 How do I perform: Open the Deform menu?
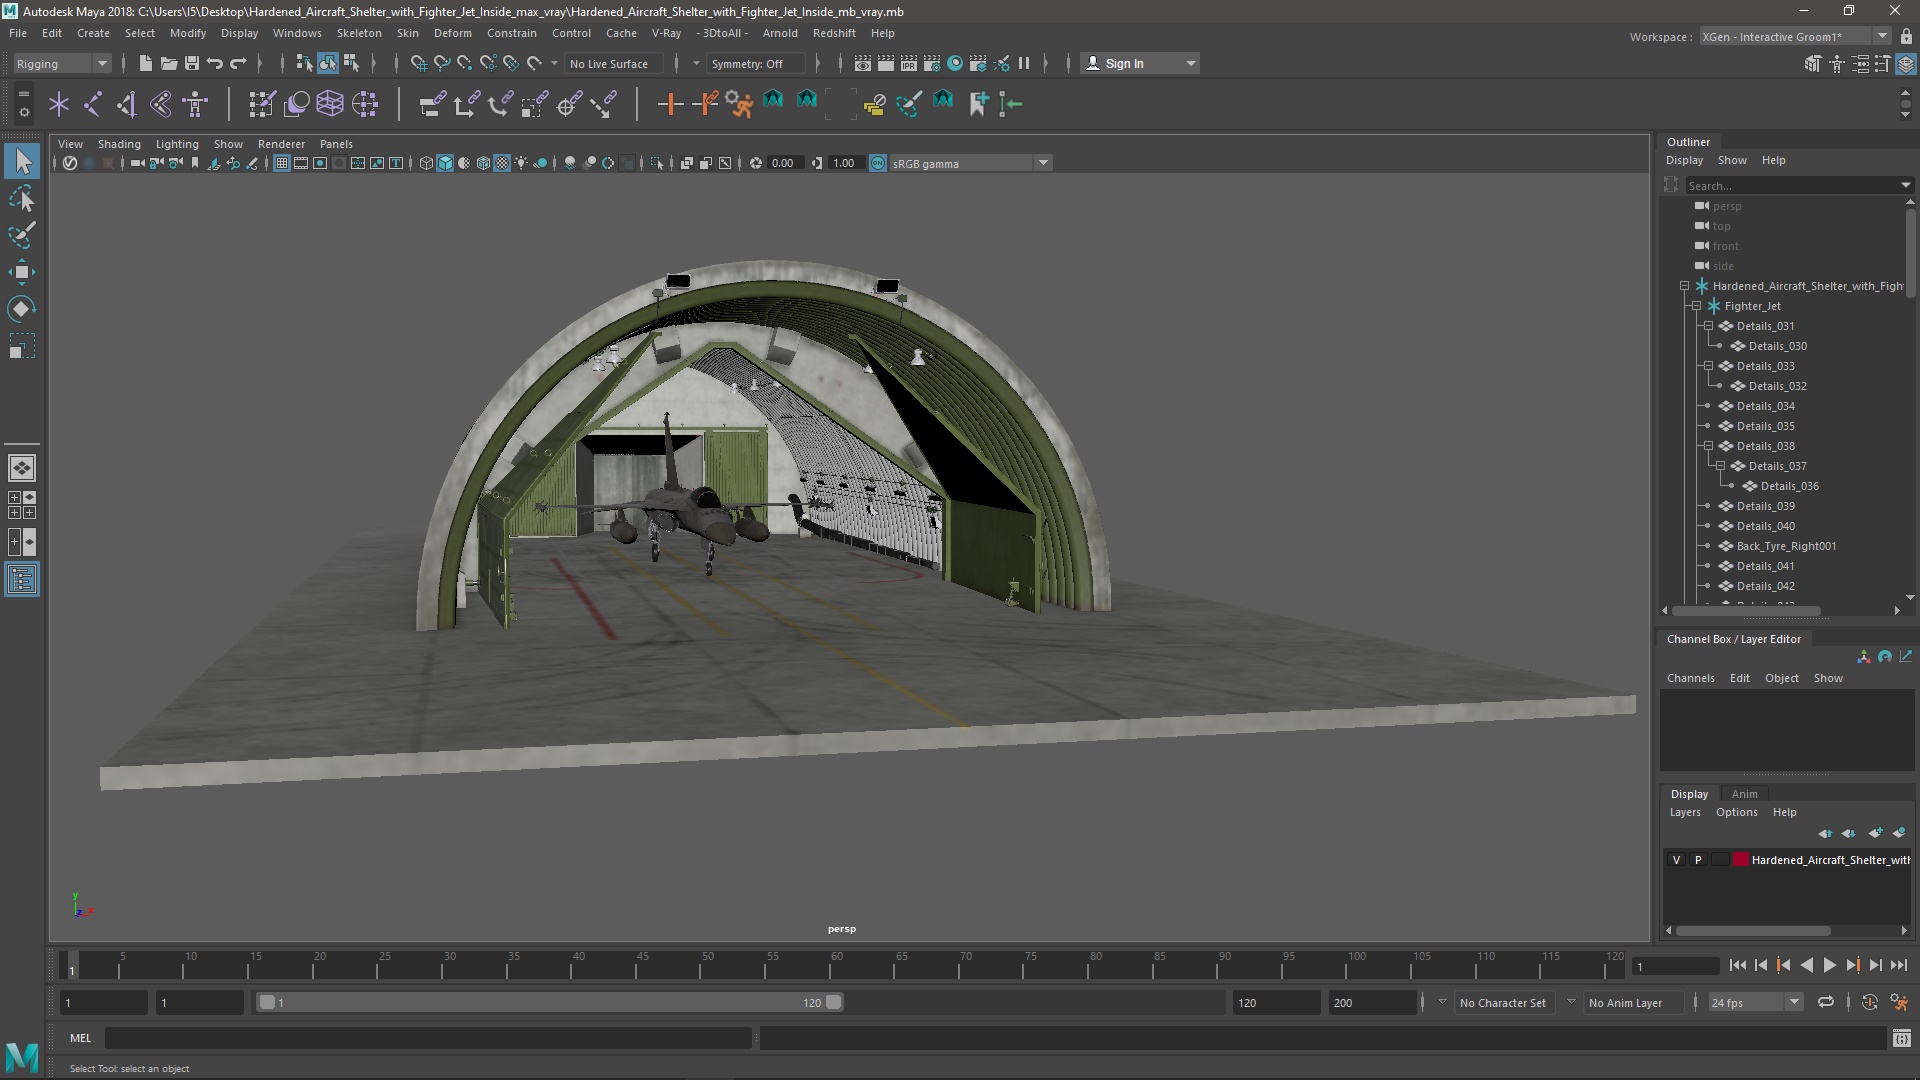(x=452, y=33)
